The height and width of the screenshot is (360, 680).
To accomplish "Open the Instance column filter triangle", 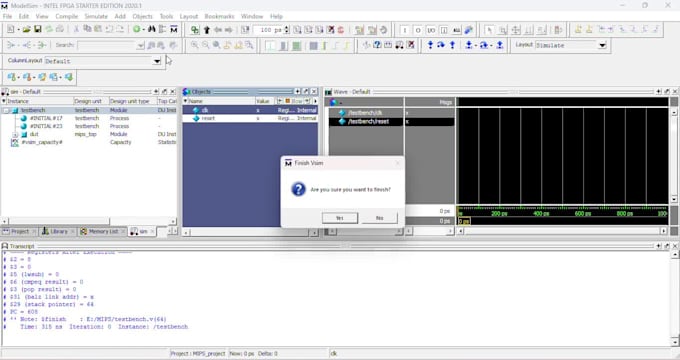I will click(x=4, y=101).
